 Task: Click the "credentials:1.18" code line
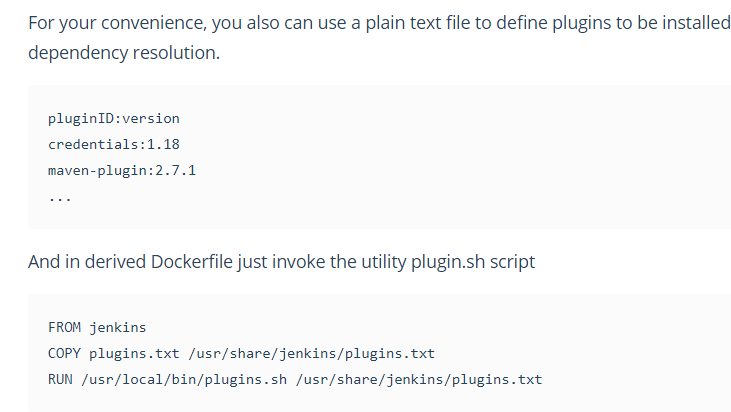click(x=113, y=144)
